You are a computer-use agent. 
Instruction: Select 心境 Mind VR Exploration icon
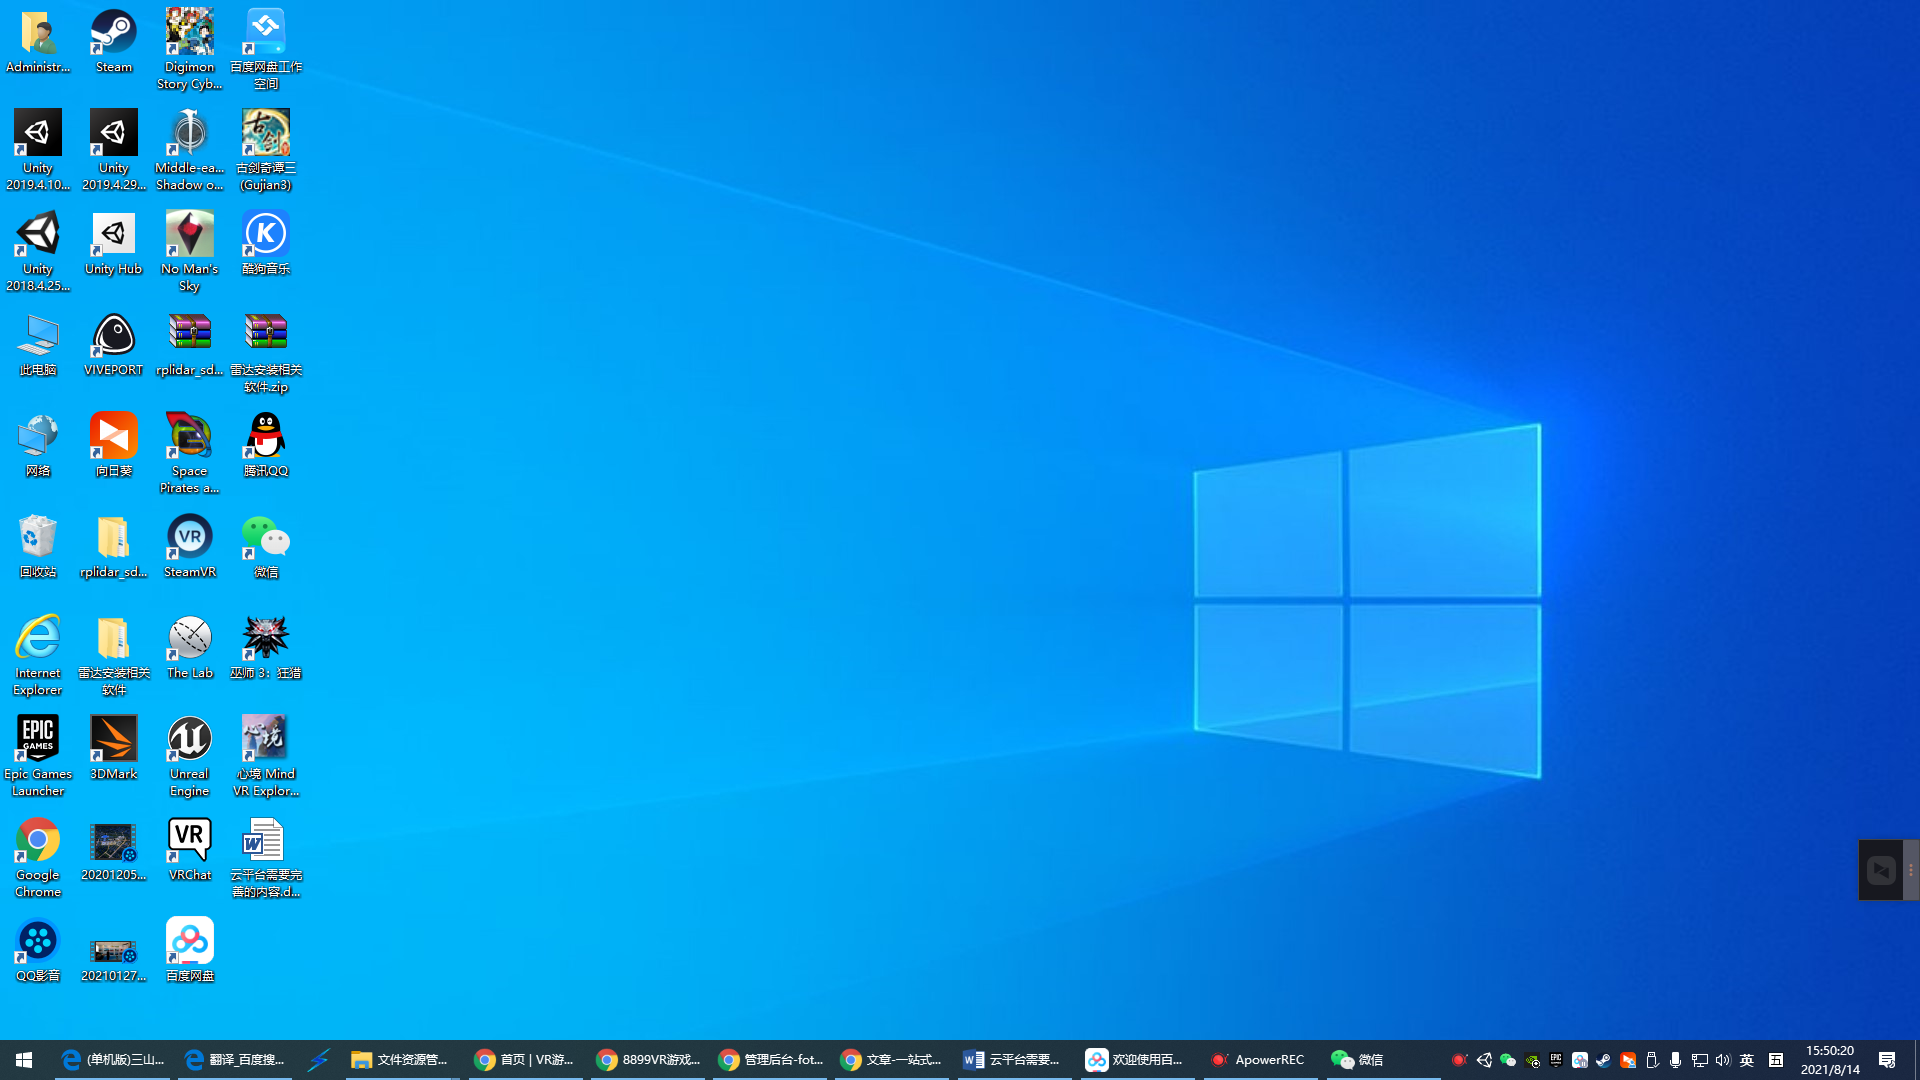coord(265,757)
